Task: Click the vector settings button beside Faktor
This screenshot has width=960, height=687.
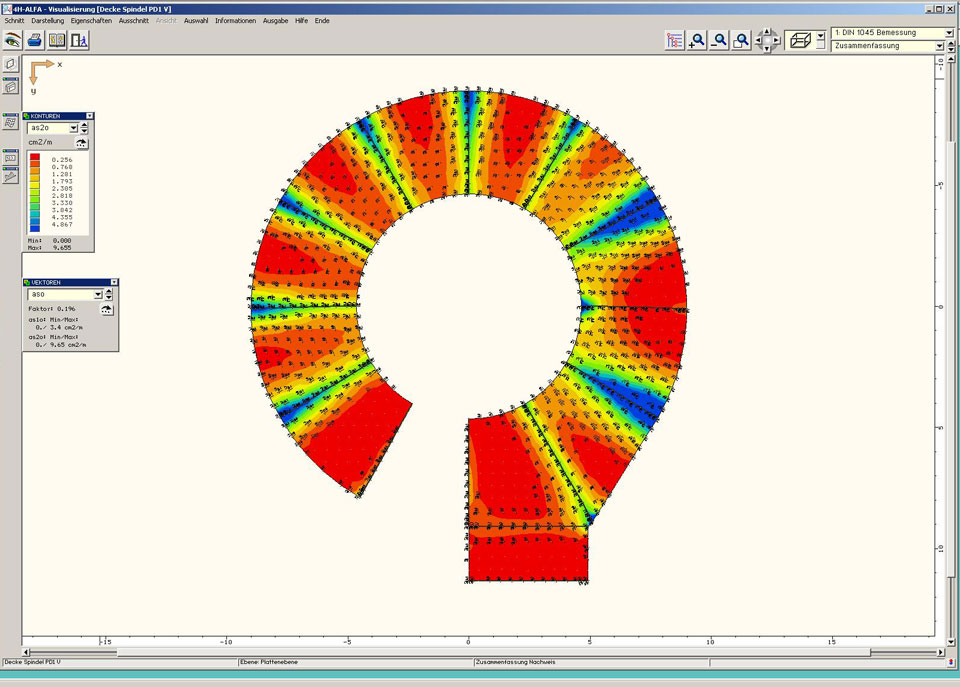Action: pos(107,310)
